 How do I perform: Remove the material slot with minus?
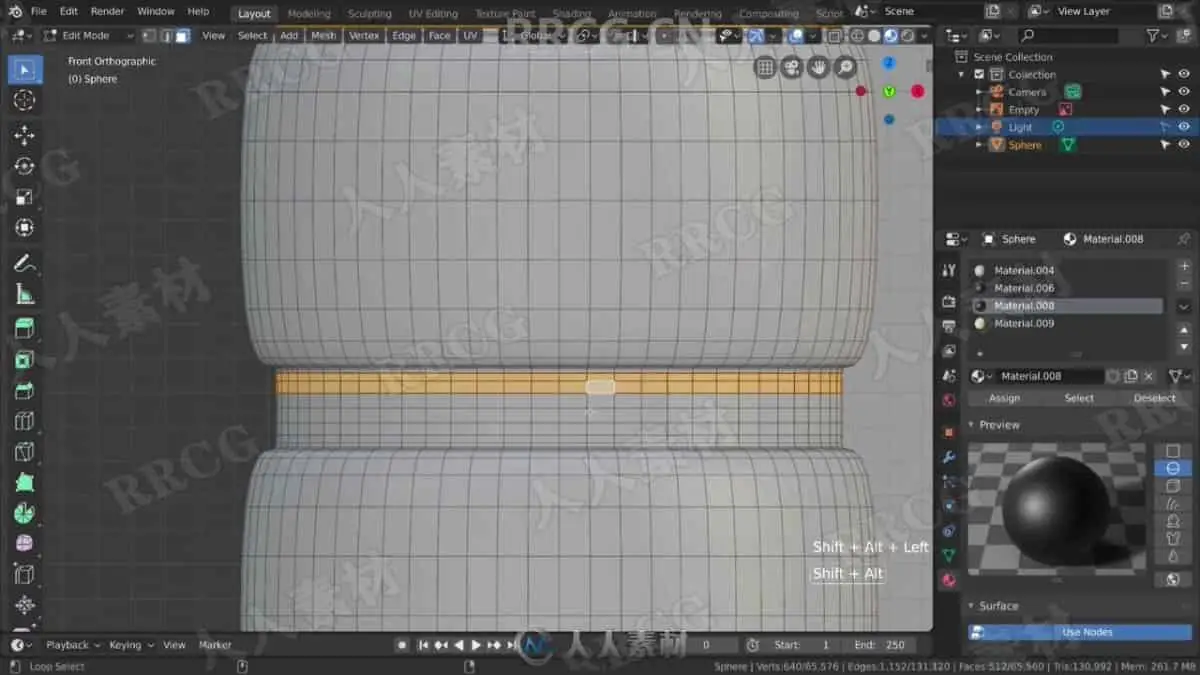tap(1184, 284)
